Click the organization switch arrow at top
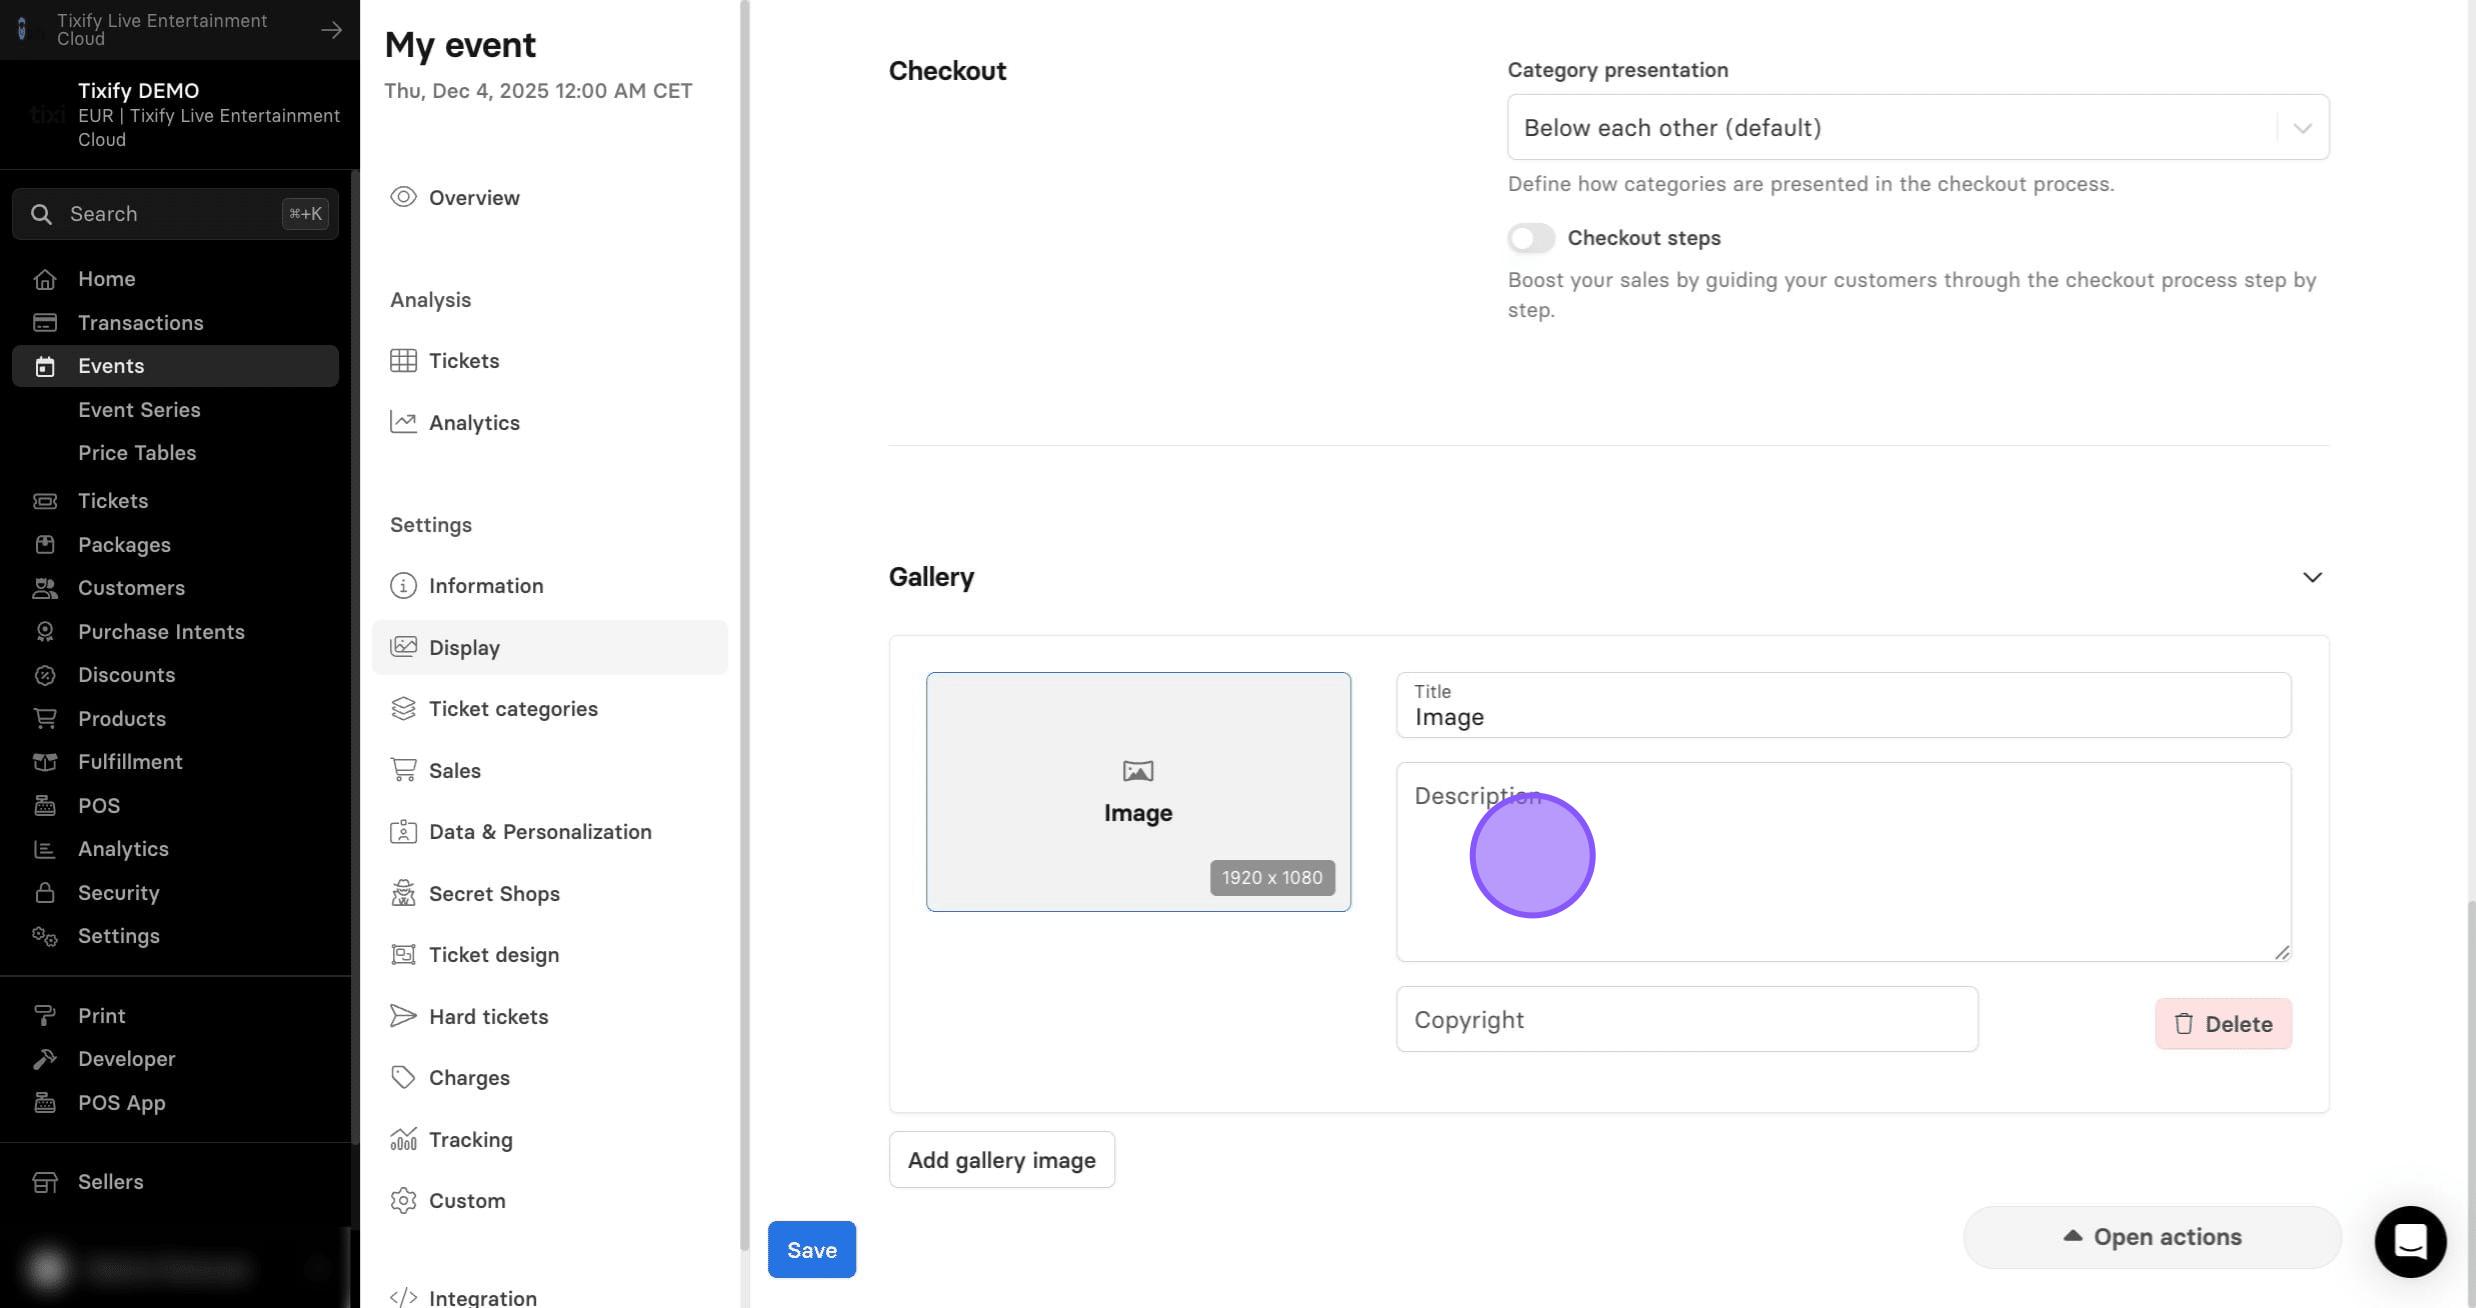2476x1308 pixels. click(x=331, y=30)
